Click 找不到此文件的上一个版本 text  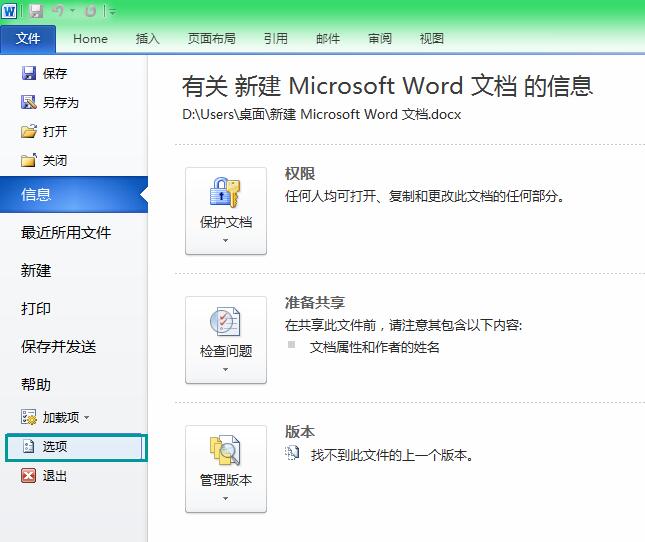(392, 455)
